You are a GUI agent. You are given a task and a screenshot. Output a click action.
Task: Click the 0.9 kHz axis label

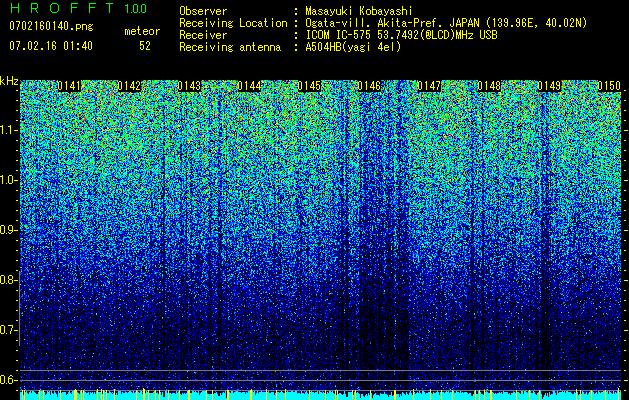[x=9, y=230]
